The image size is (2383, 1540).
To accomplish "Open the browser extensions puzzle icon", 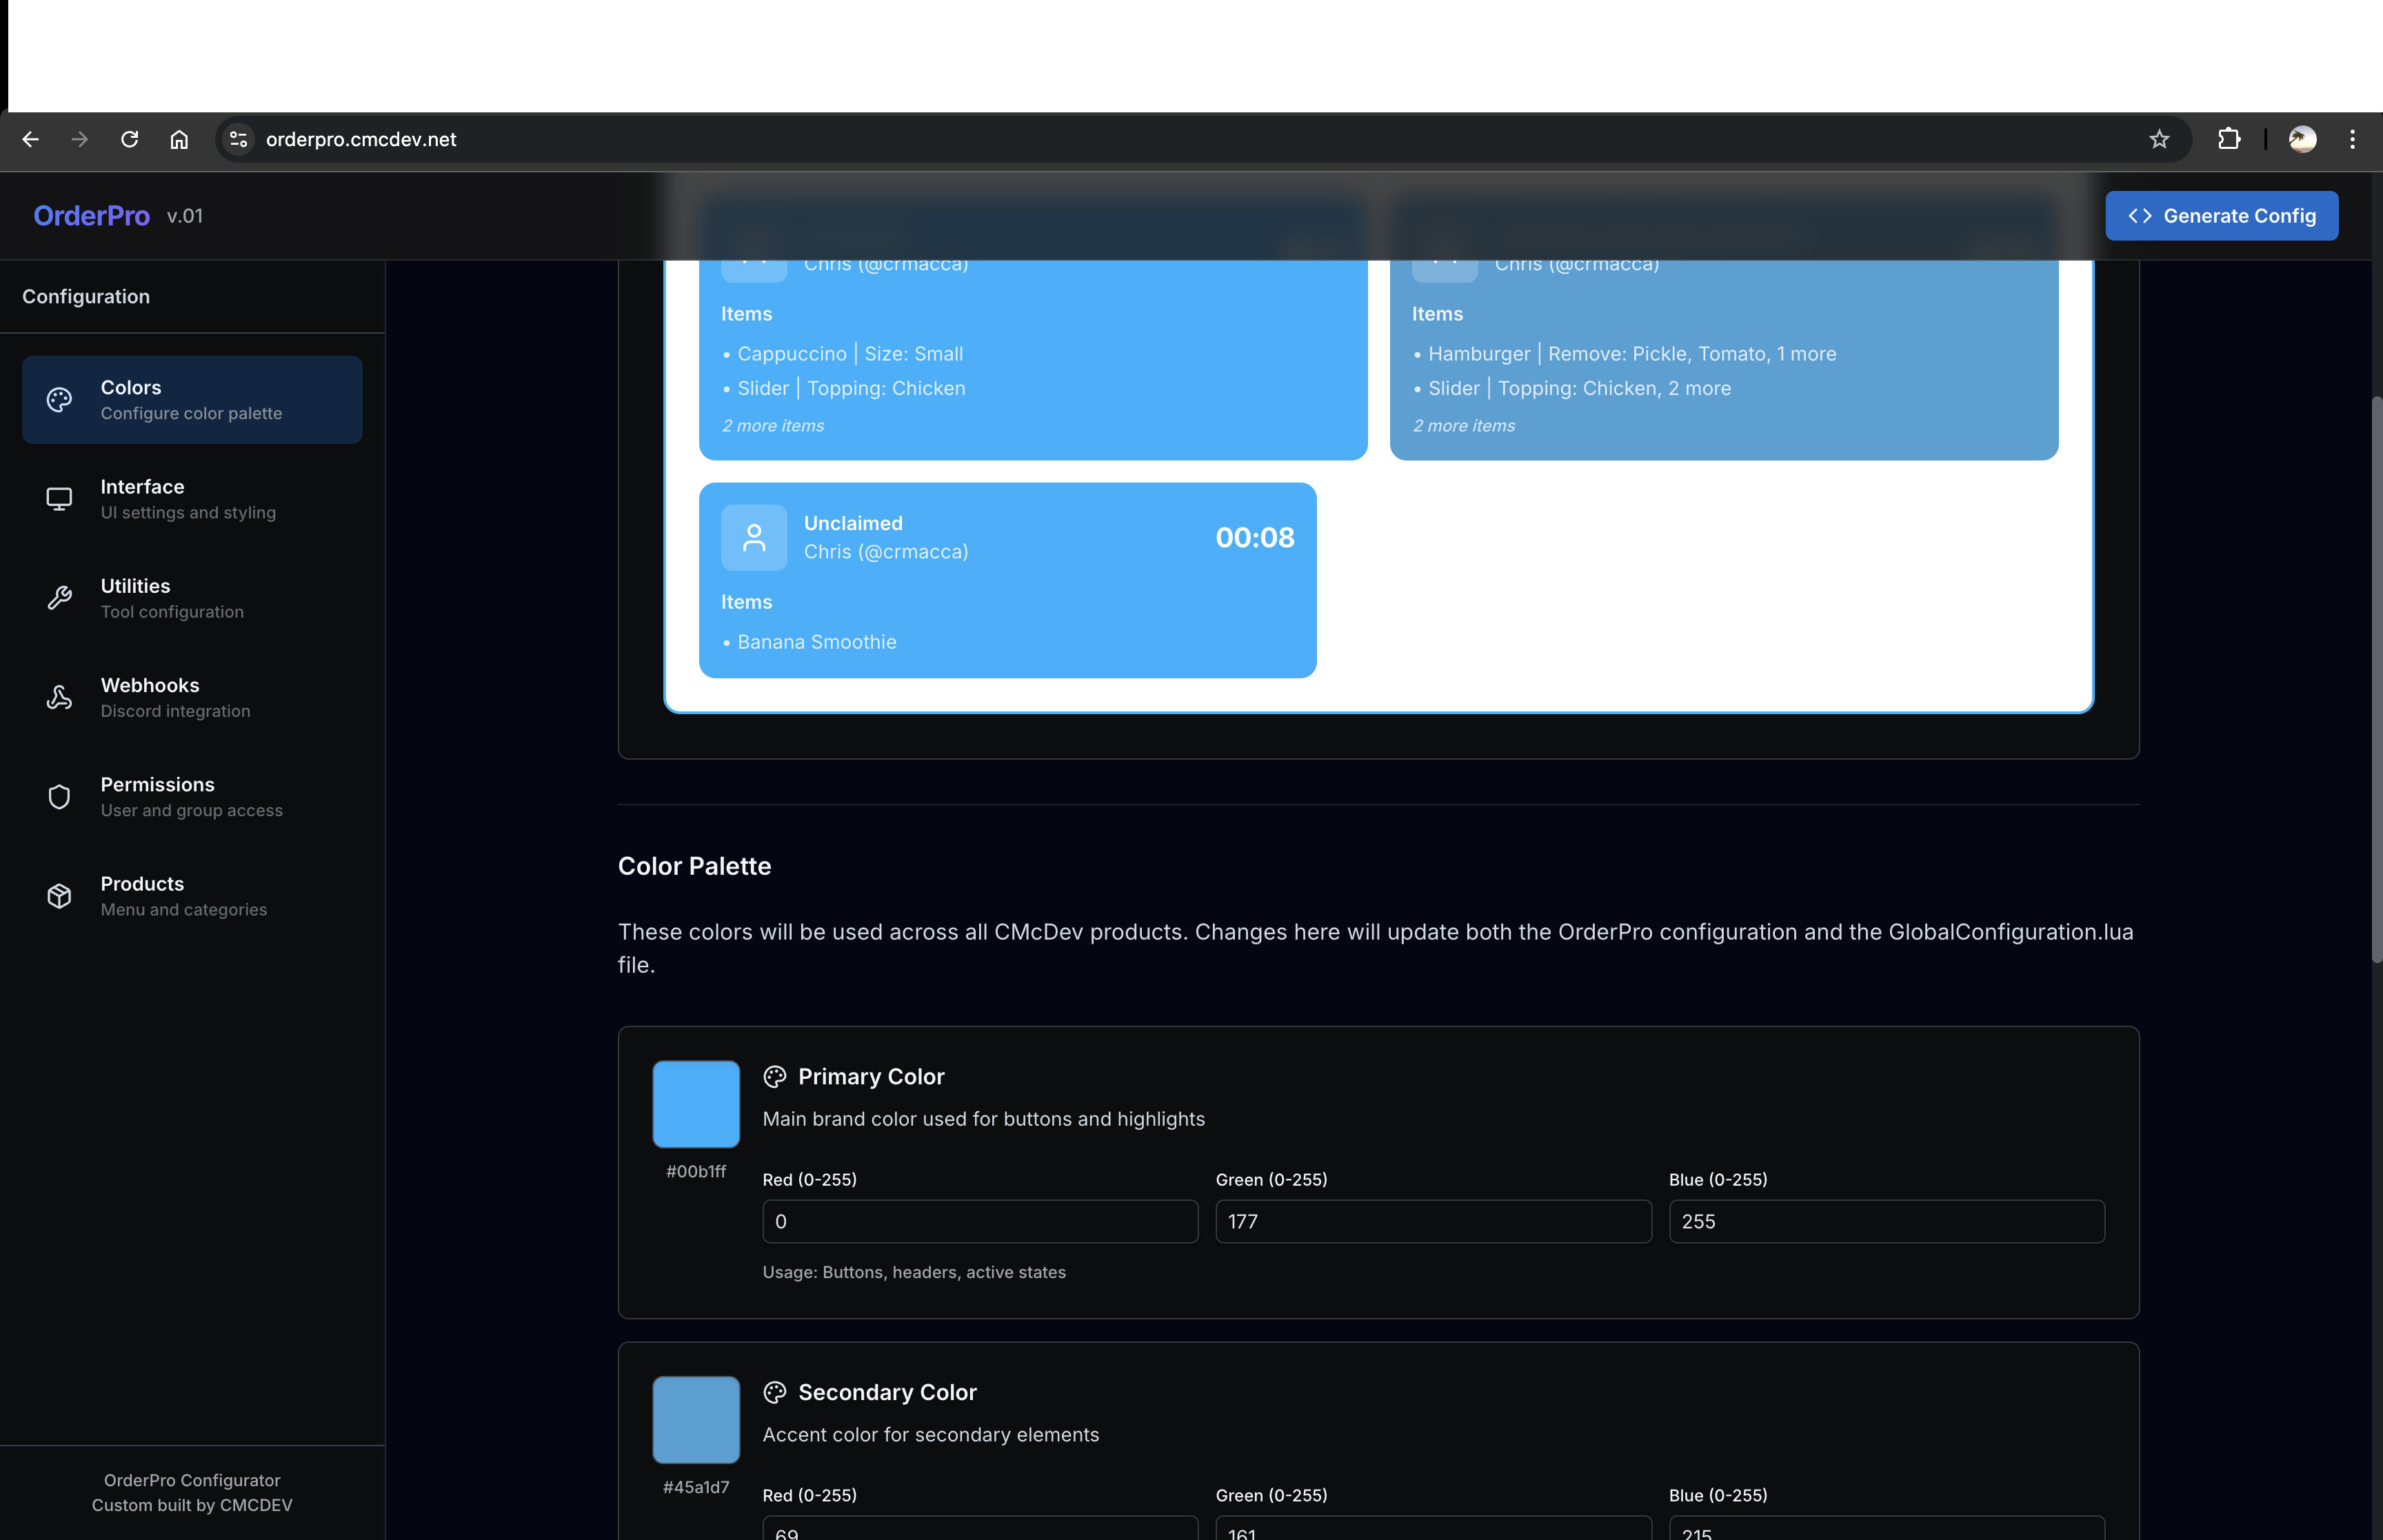I will click(2229, 139).
